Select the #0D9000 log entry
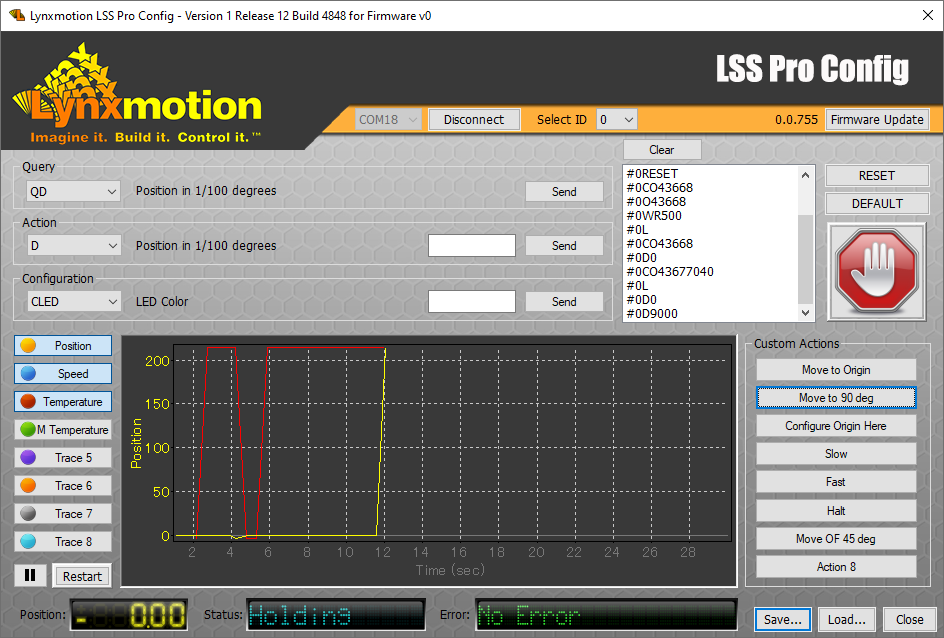Viewport: 944px width, 638px height. (x=652, y=314)
